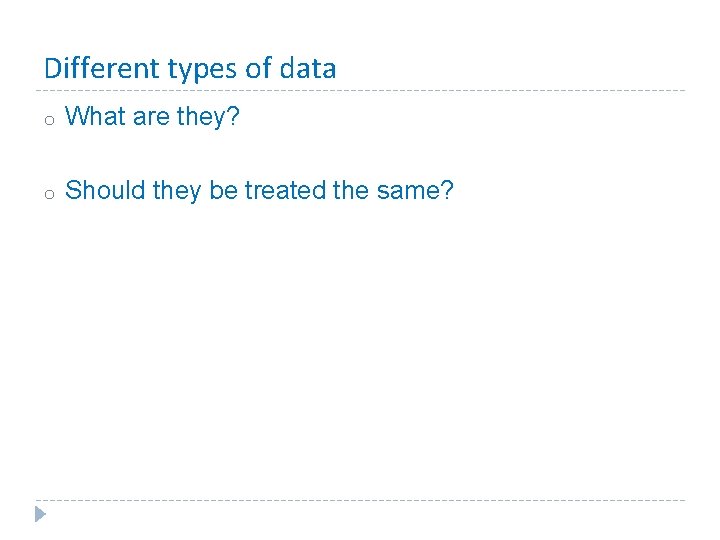The width and height of the screenshot is (720, 540).
Task: Click the 'What are they?' bullet text
Action: 152,117
